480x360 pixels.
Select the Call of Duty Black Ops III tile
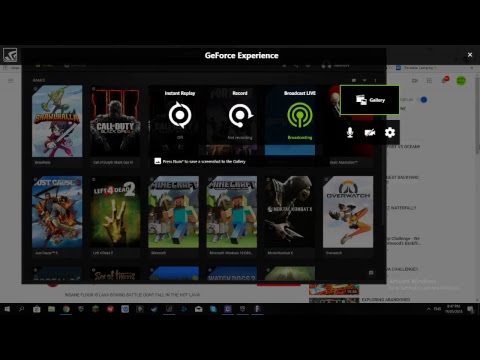pos(115,121)
